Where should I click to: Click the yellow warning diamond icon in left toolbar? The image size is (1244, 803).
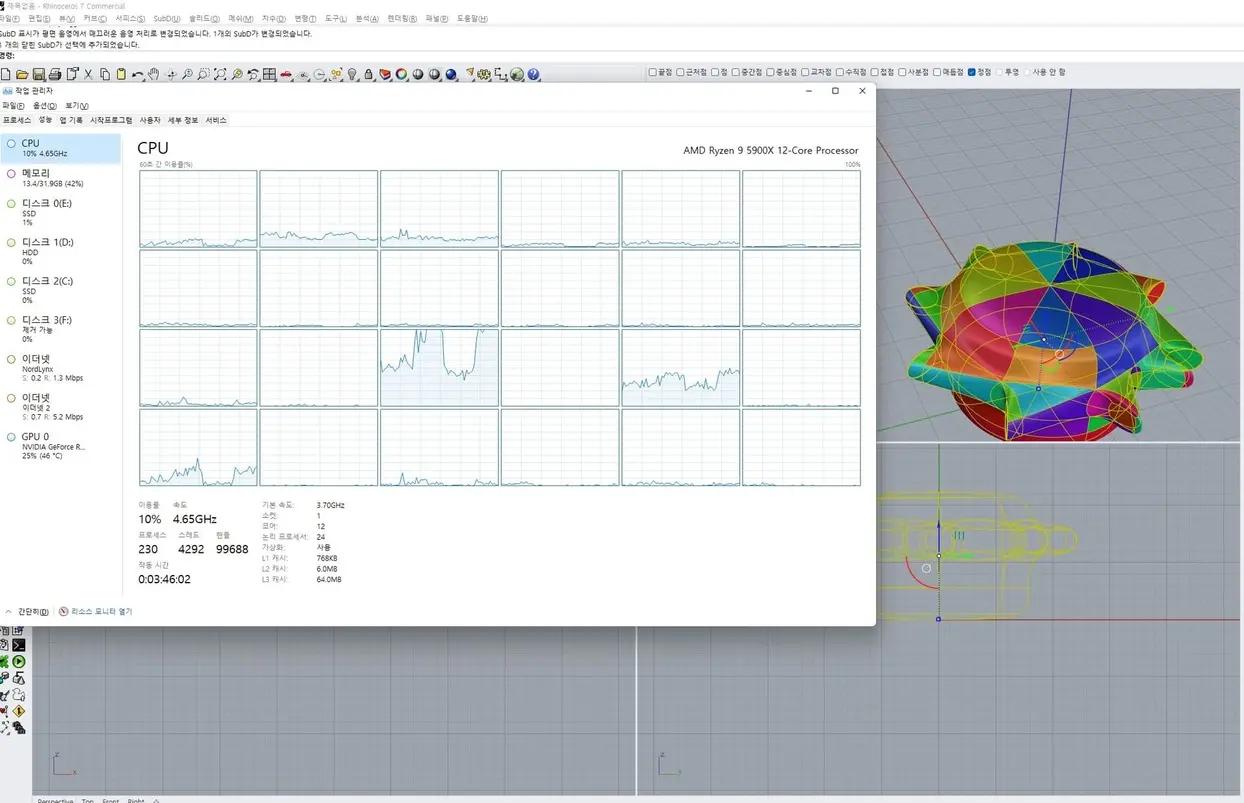point(17,712)
